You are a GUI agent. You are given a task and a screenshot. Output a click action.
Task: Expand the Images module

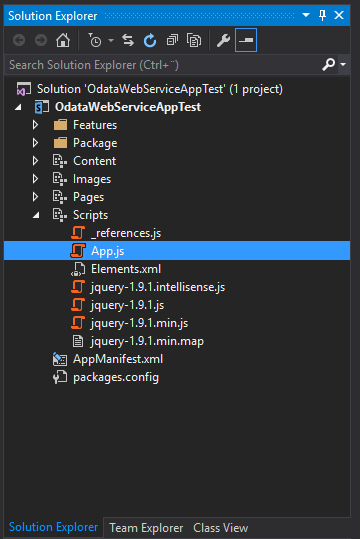pyautogui.click(x=35, y=179)
